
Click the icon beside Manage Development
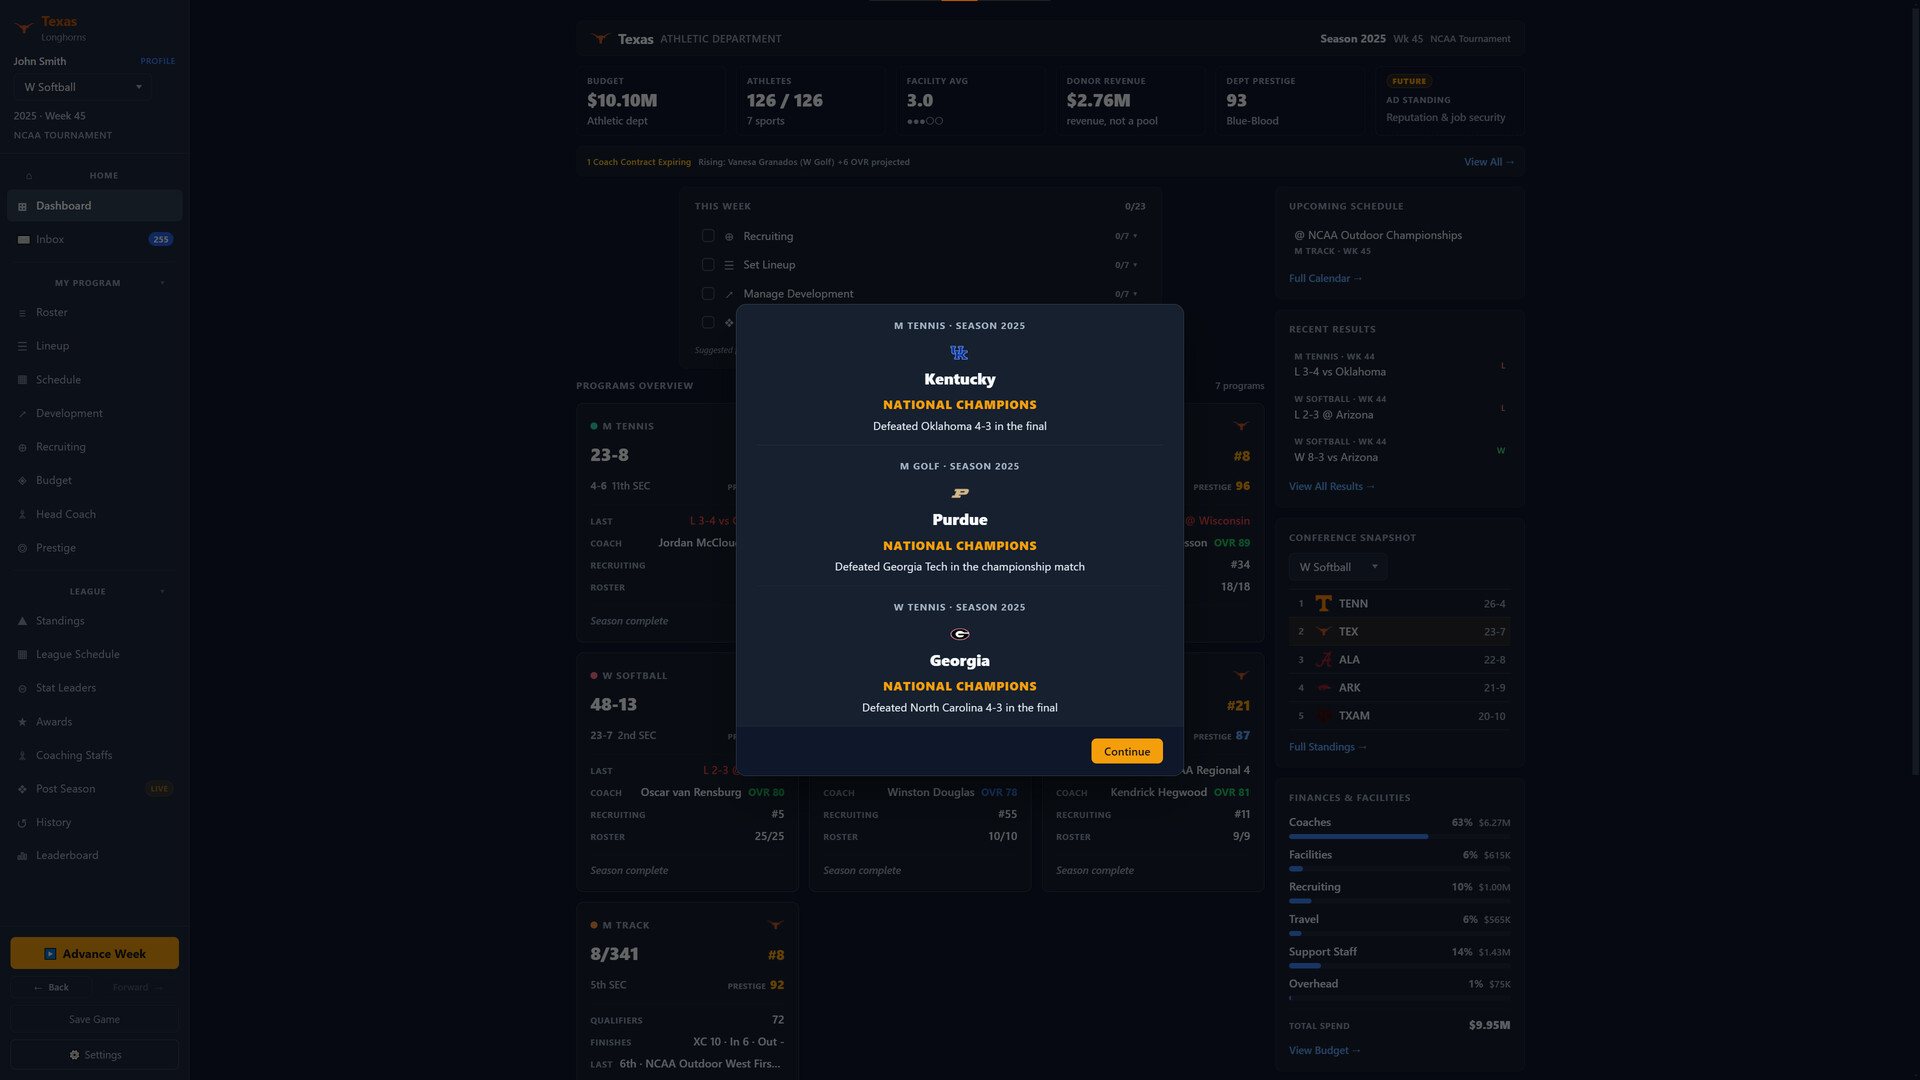pos(729,294)
